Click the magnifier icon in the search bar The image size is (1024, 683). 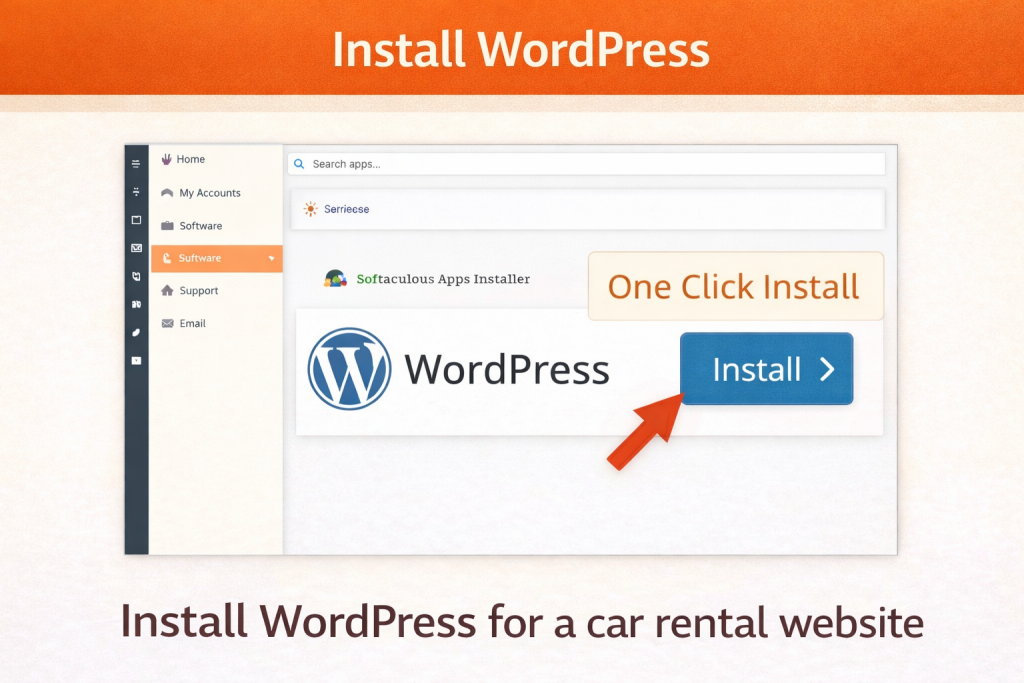tap(299, 164)
